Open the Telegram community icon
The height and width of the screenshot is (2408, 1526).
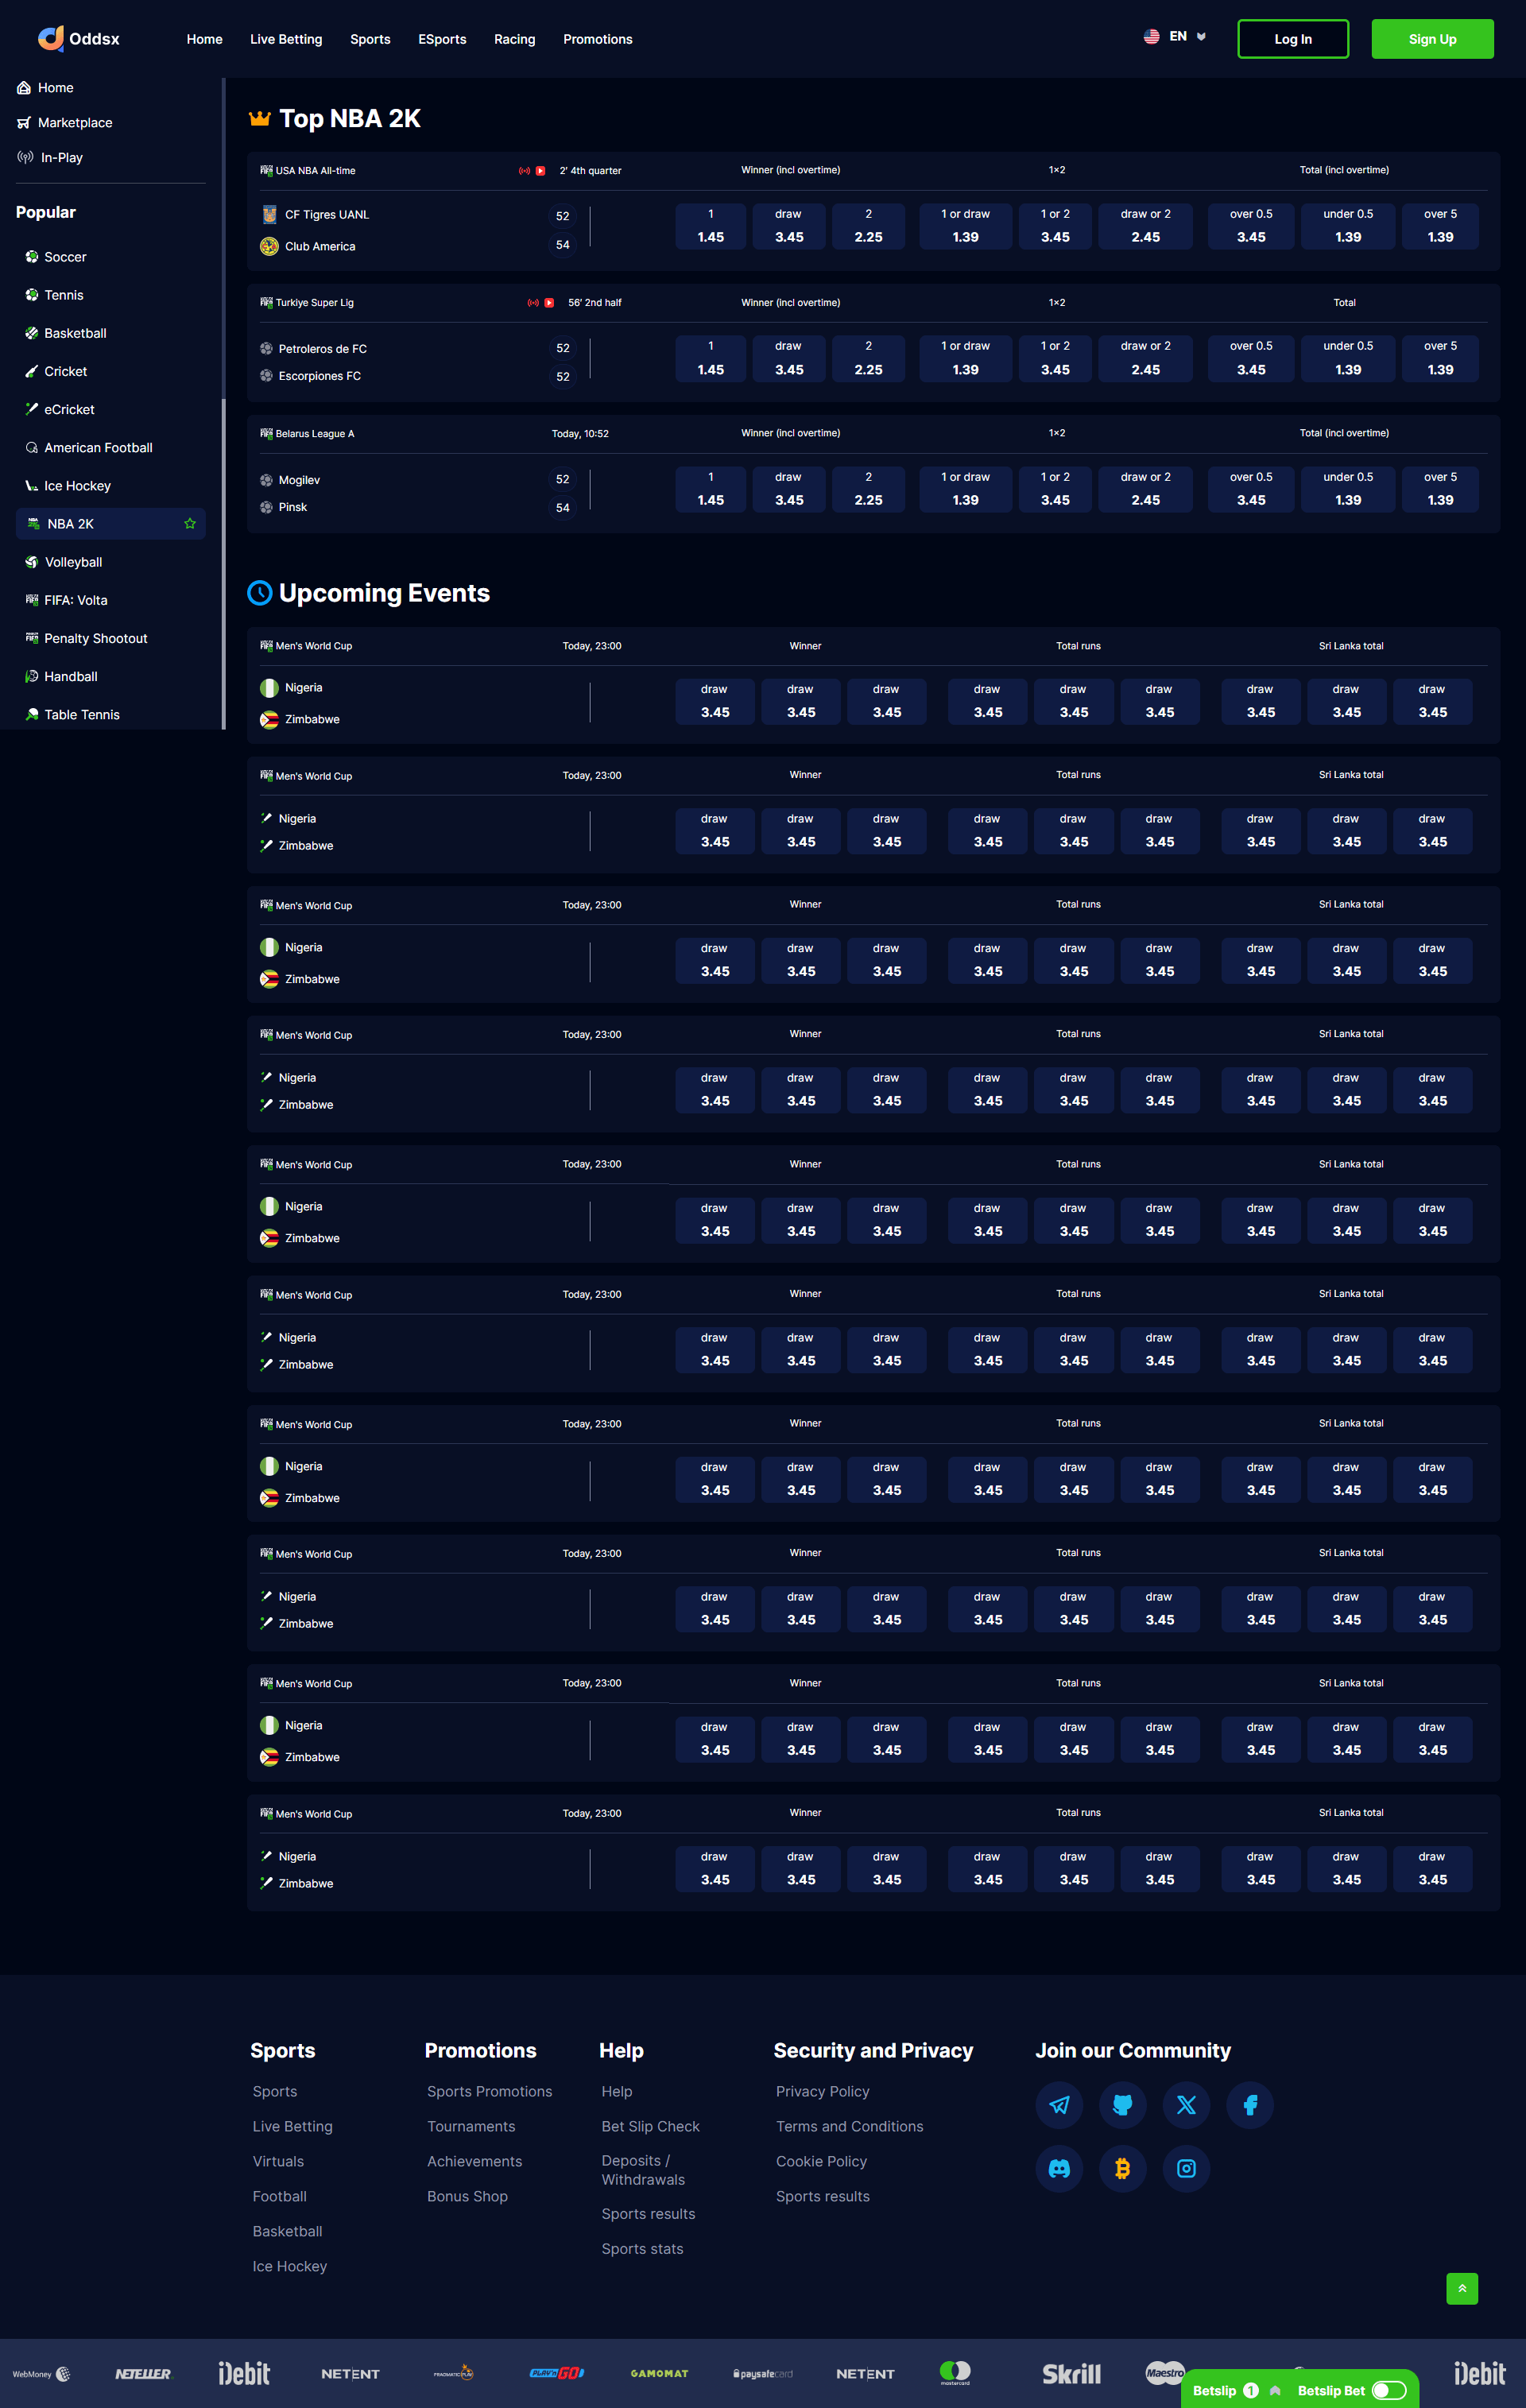(x=1059, y=2104)
